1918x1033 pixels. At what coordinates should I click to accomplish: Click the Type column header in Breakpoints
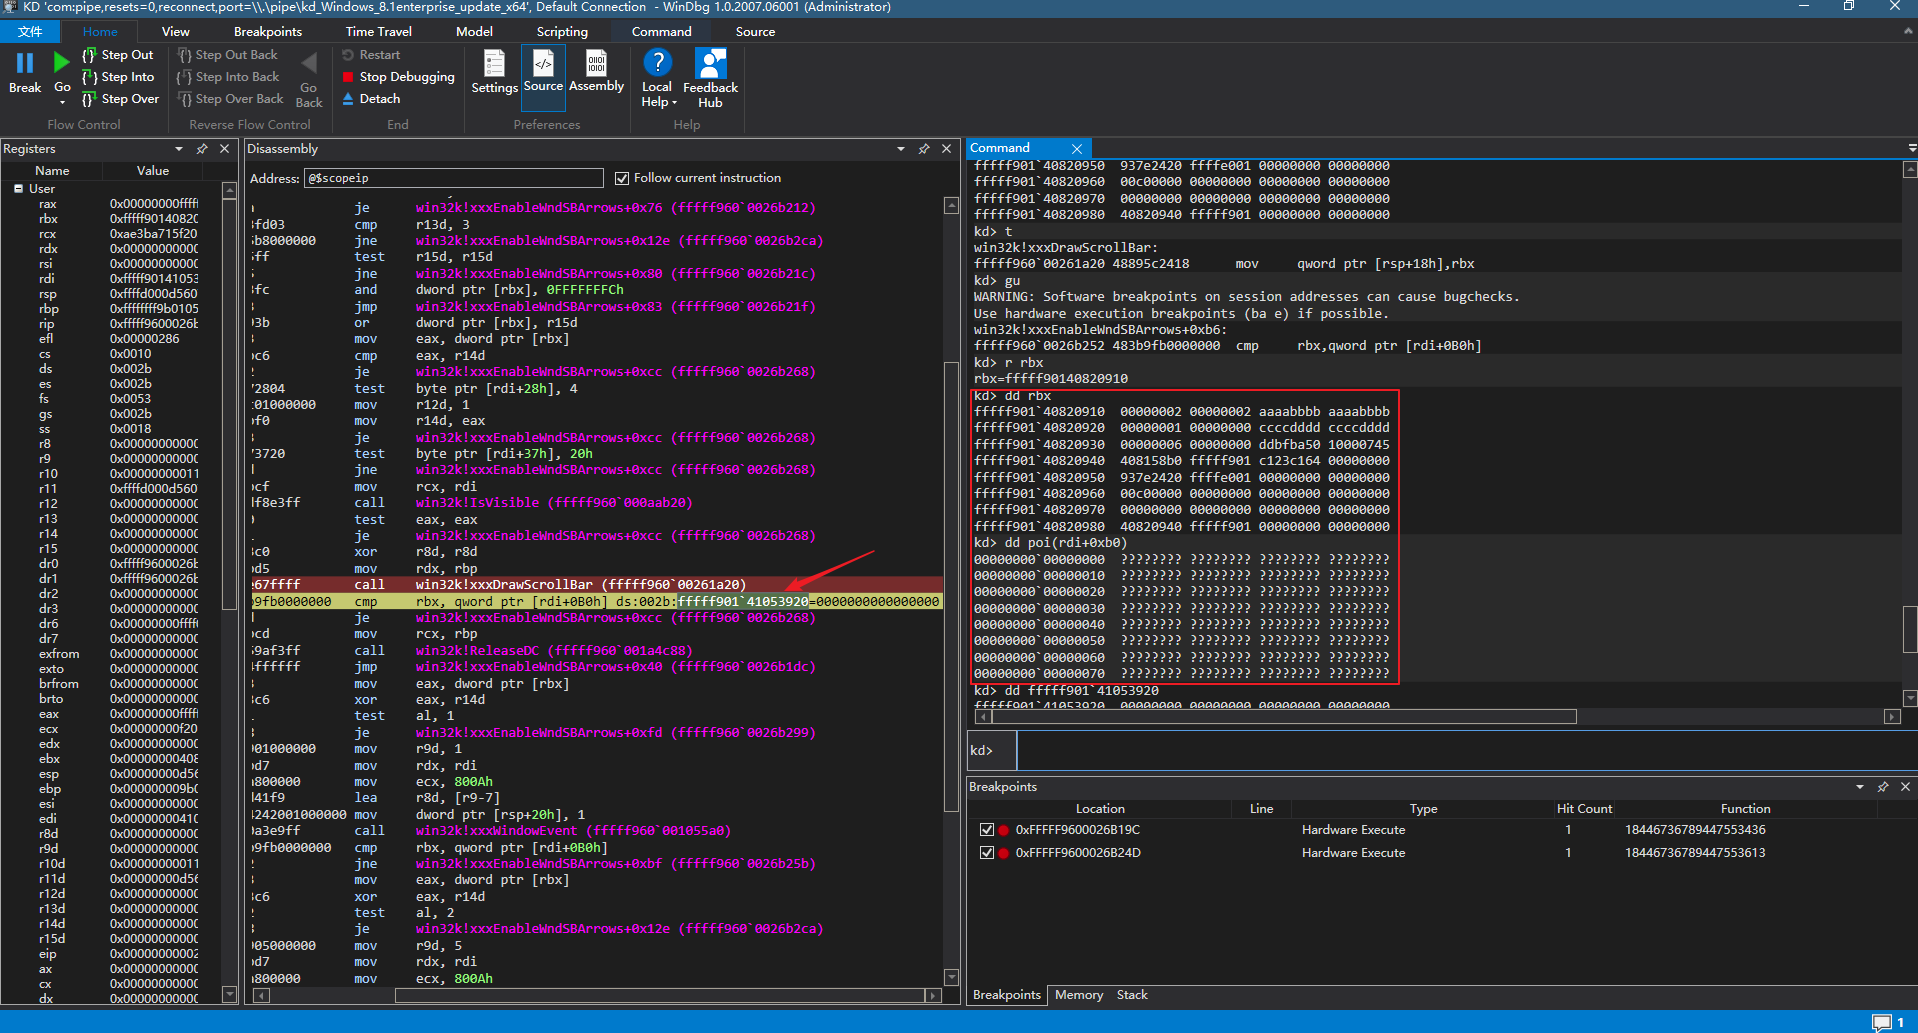point(1423,809)
